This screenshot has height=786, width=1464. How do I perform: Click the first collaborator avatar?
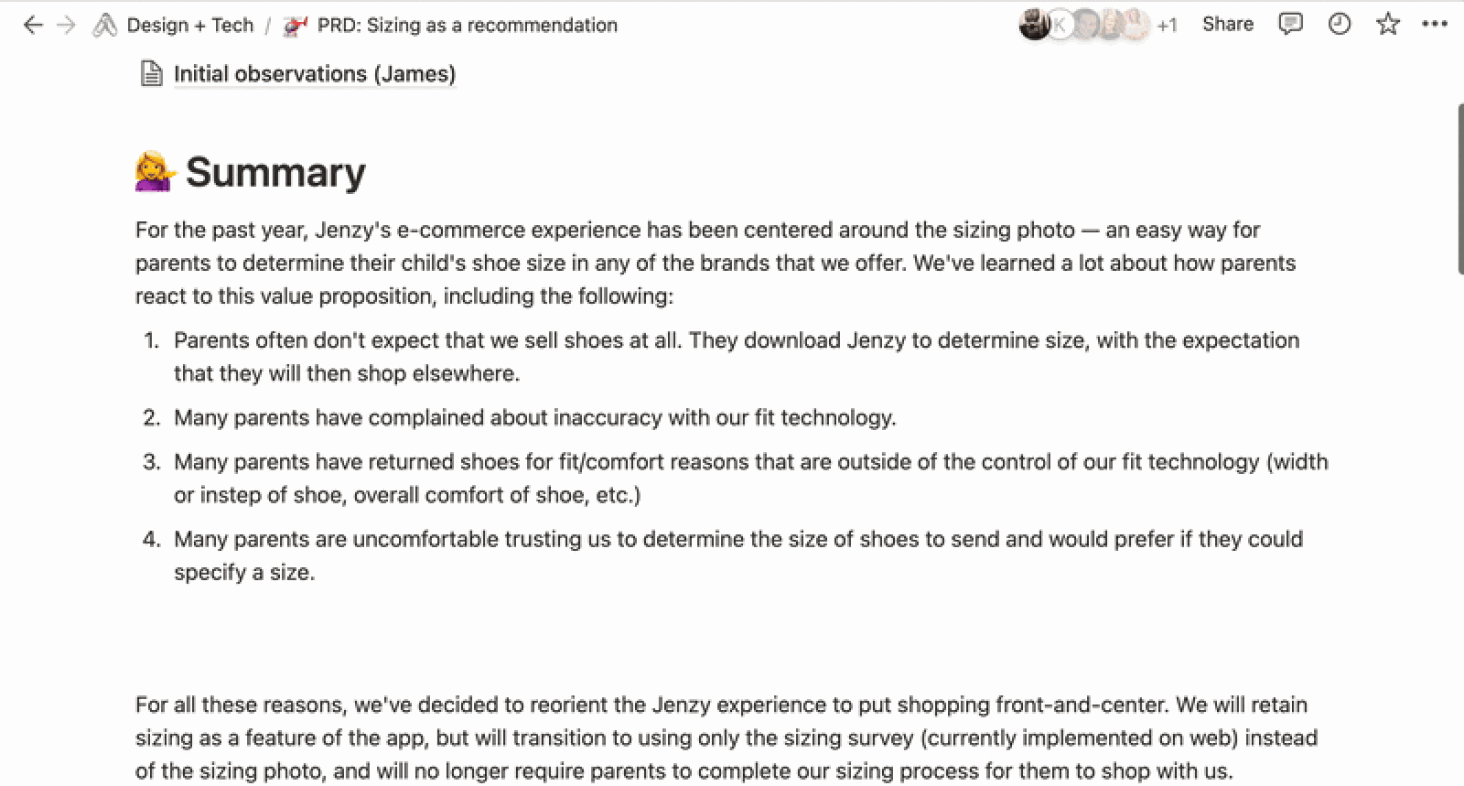1033,25
